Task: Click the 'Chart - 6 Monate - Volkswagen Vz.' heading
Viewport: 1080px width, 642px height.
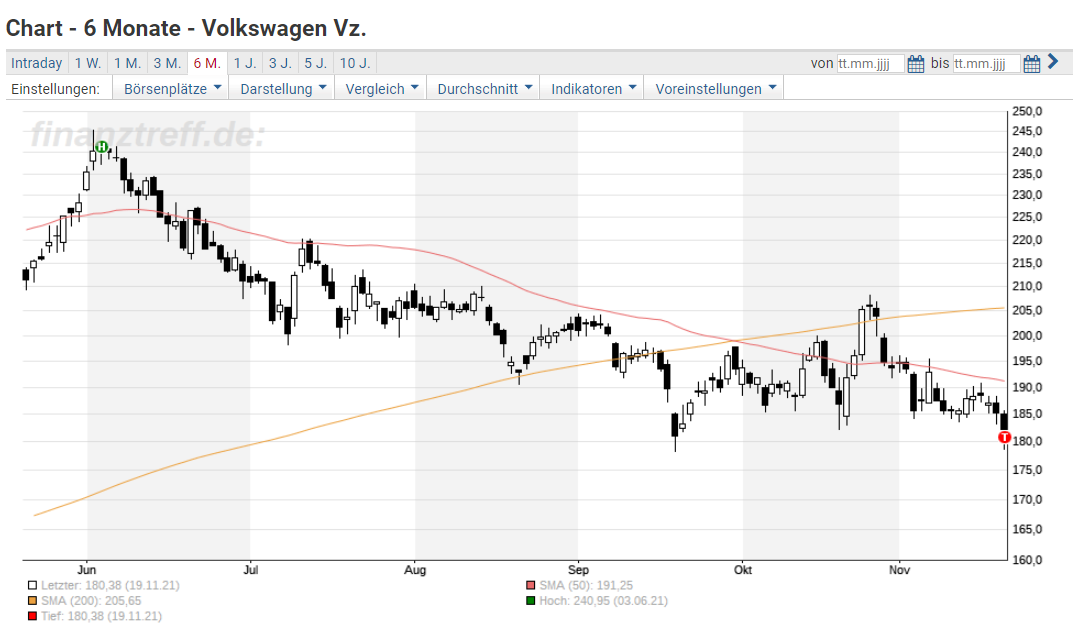Action: [186, 28]
